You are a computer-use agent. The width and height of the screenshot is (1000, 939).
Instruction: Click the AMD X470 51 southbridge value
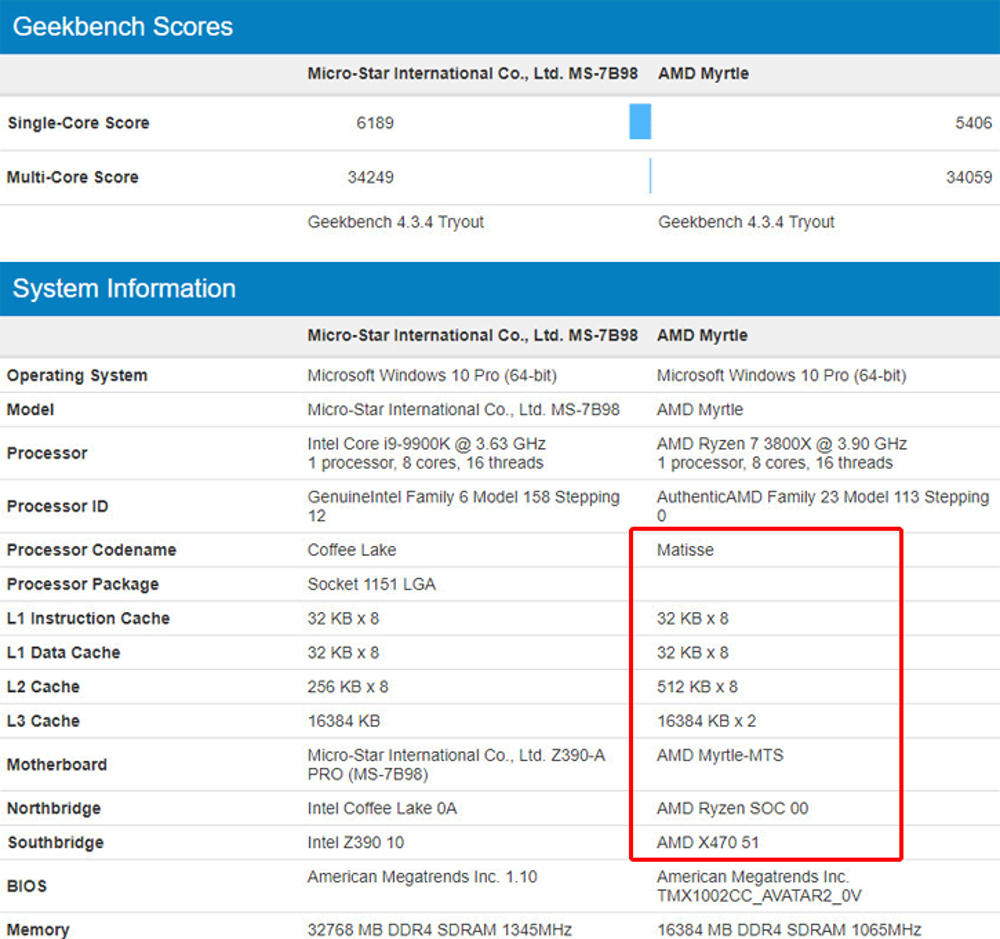(708, 842)
